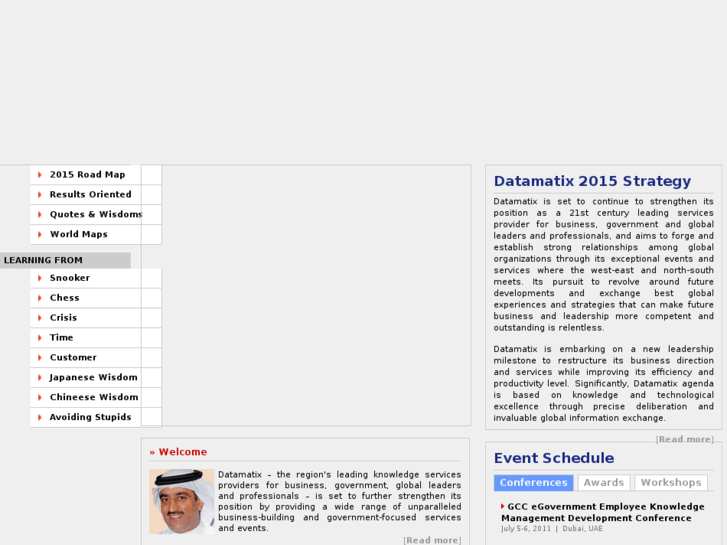Open the Japanese Wisdom menu item

pos(94,378)
